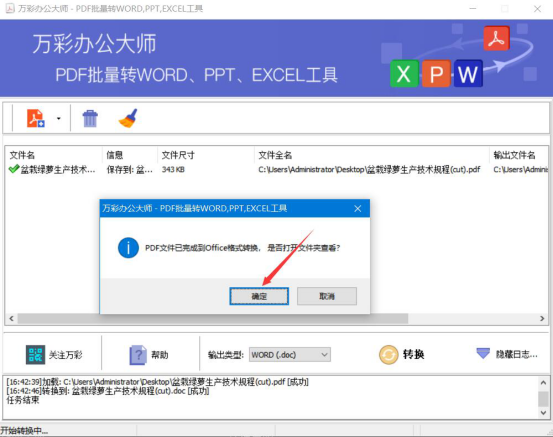Click the horizontal scrollbar thumb in file list
Viewport: 553px width, 437px height.
pos(213,318)
